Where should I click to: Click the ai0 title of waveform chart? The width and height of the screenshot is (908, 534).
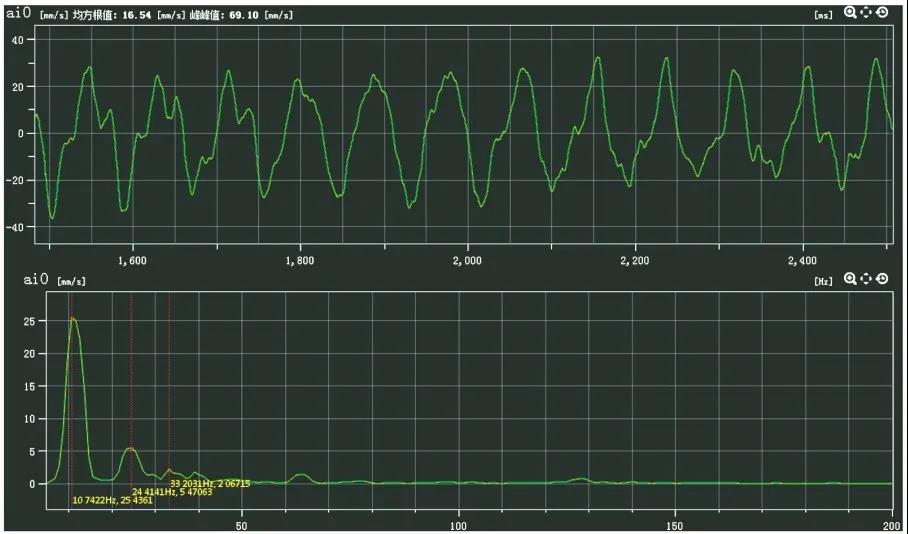[18, 14]
